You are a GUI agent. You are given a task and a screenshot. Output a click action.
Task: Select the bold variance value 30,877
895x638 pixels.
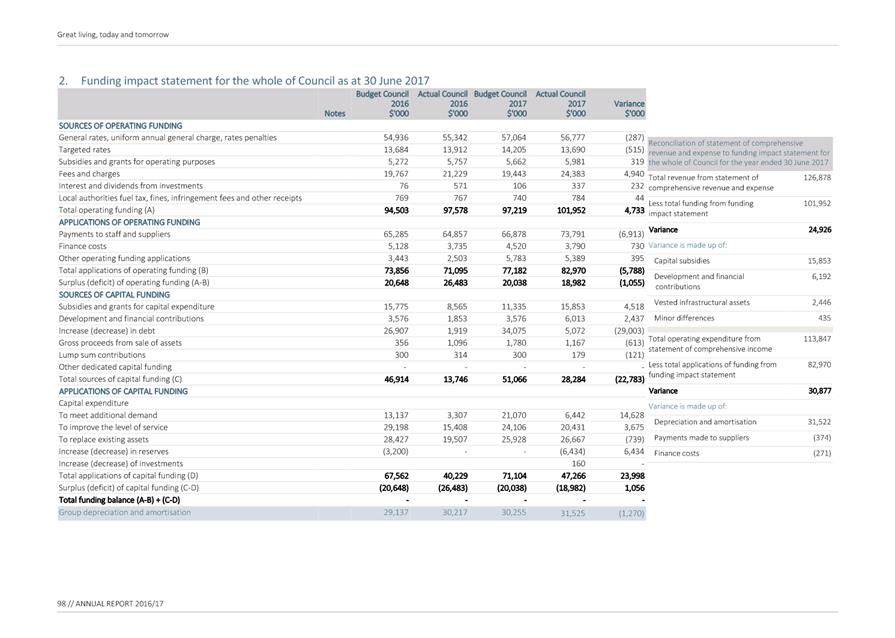click(820, 391)
